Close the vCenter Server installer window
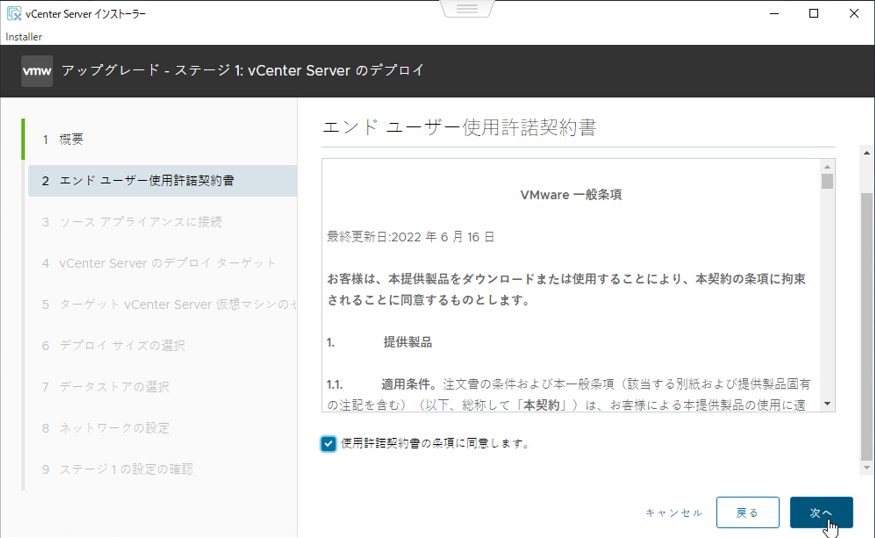The width and height of the screenshot is (875, 538). pyautogui.click(x=854, y=13)
